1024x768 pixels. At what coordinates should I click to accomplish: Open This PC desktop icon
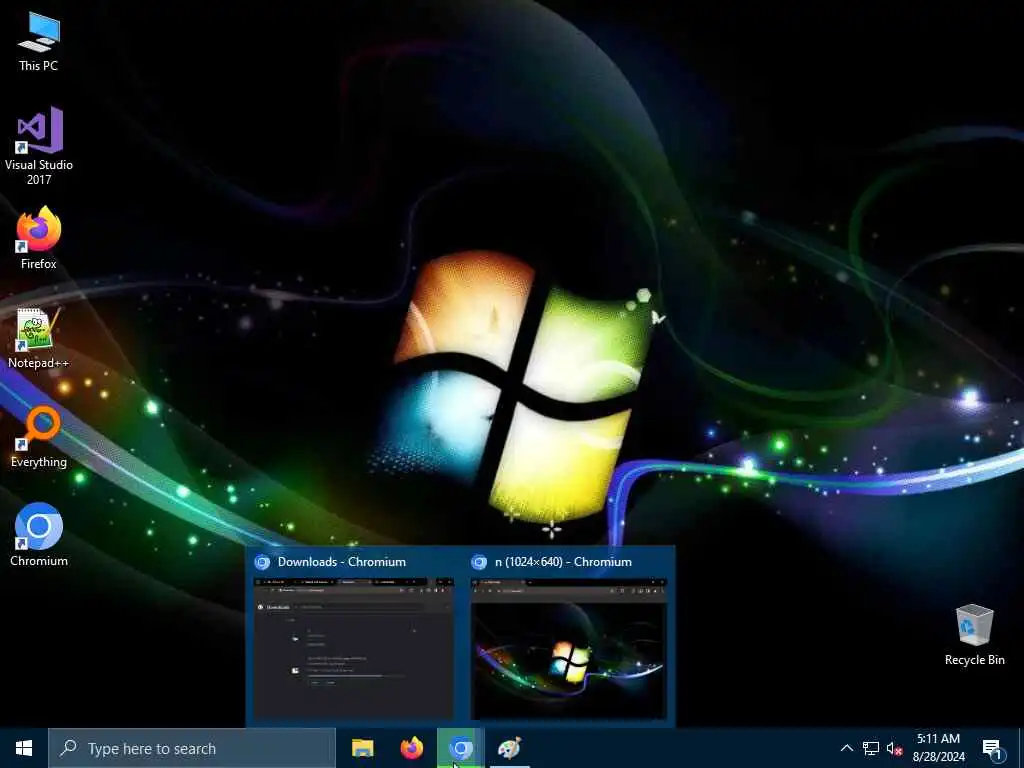click(39, 42)
